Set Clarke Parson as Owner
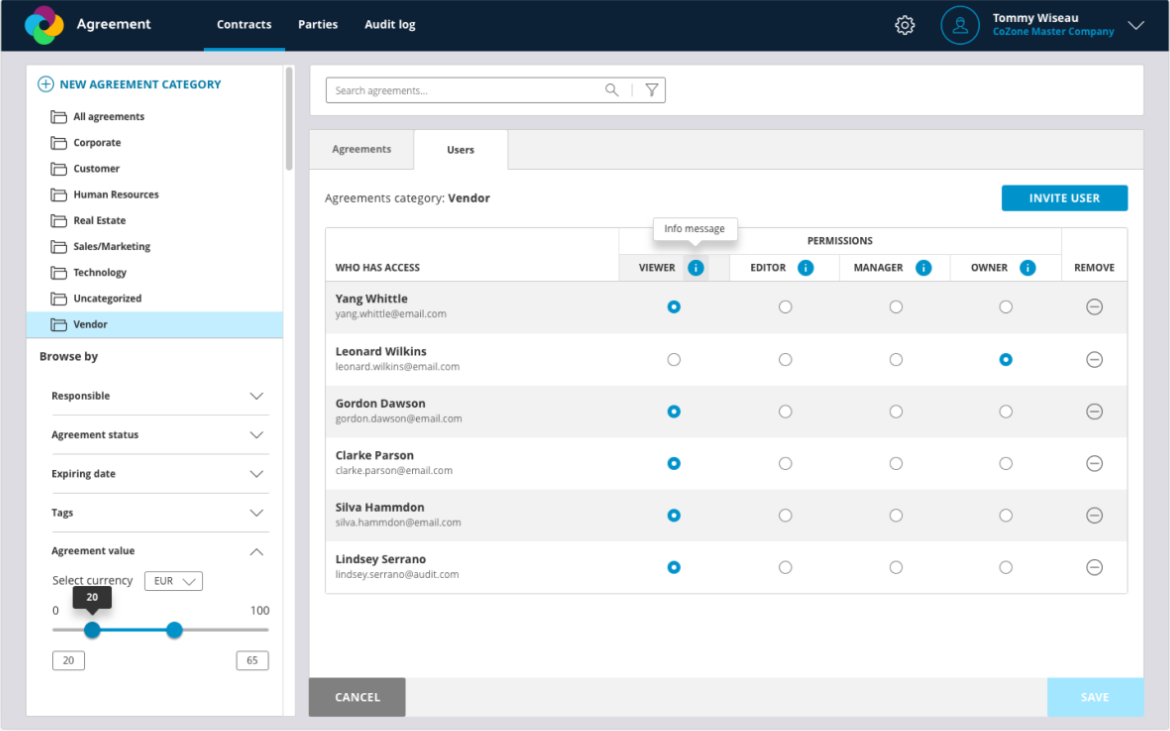The width and height of the screenshot is (1170, 731). [x=1006, y=463]
